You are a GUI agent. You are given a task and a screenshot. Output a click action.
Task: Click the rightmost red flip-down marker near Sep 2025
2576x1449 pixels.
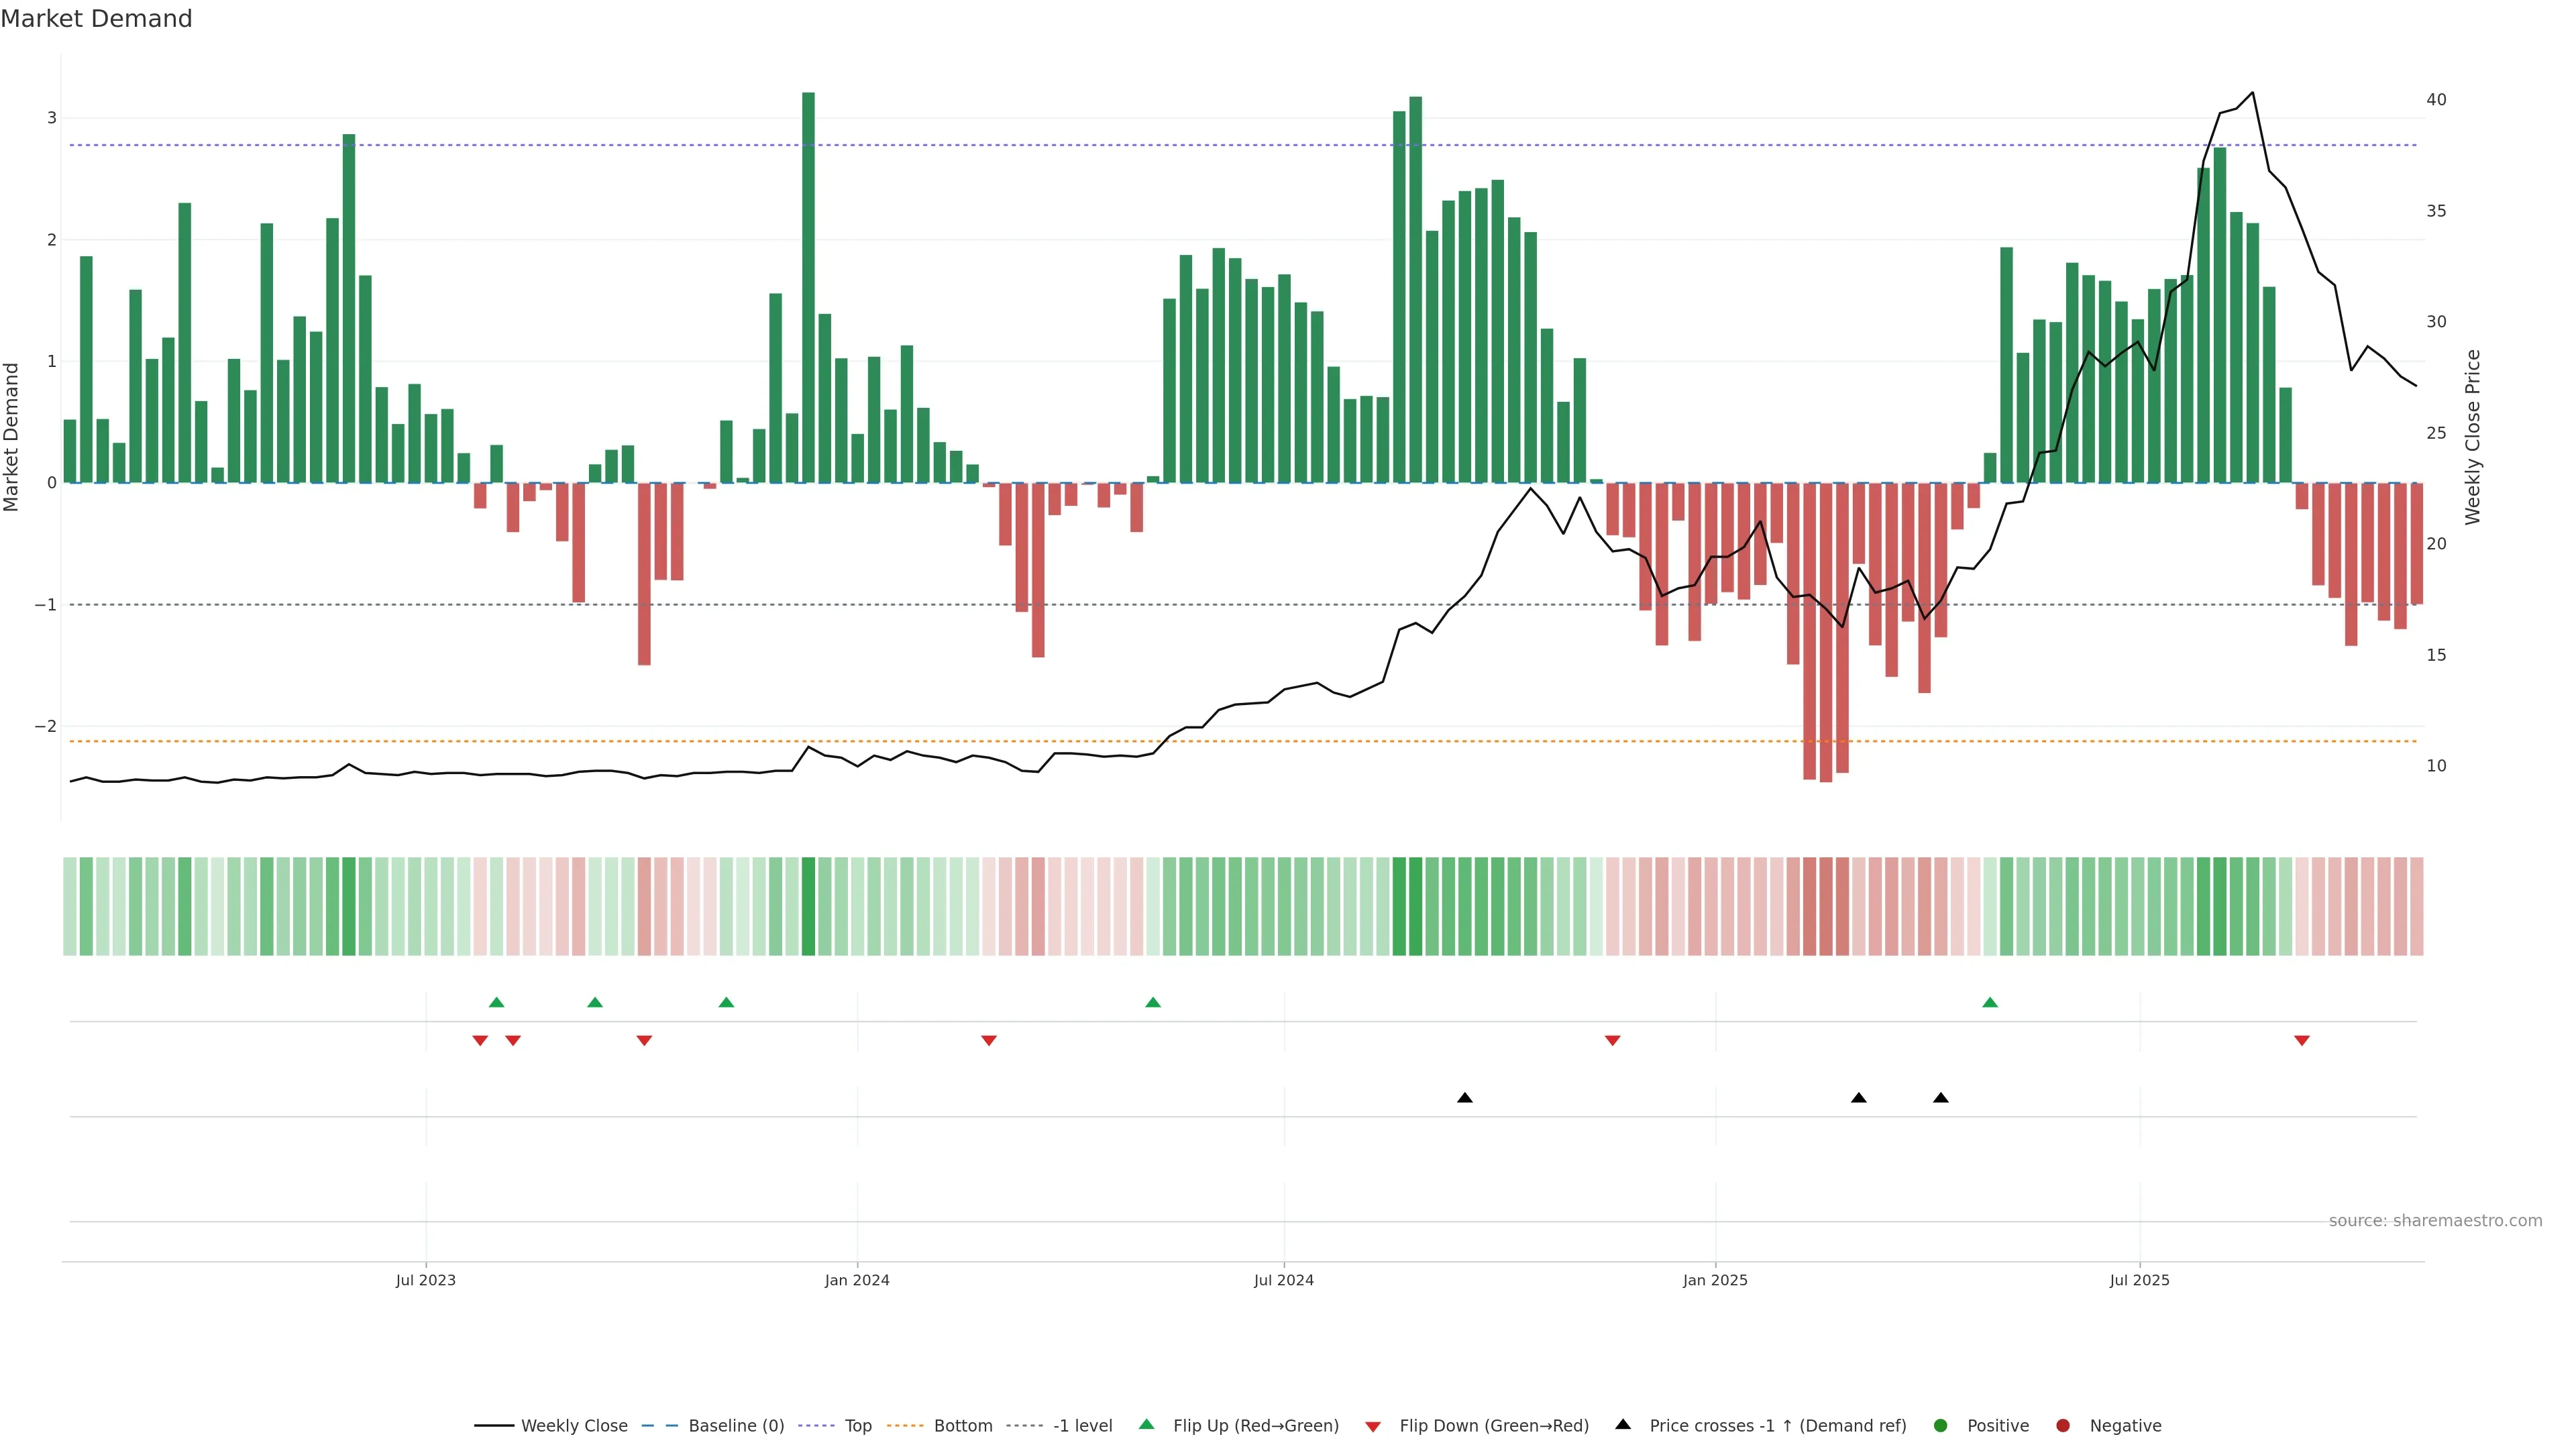[x=2302, y=1041]
